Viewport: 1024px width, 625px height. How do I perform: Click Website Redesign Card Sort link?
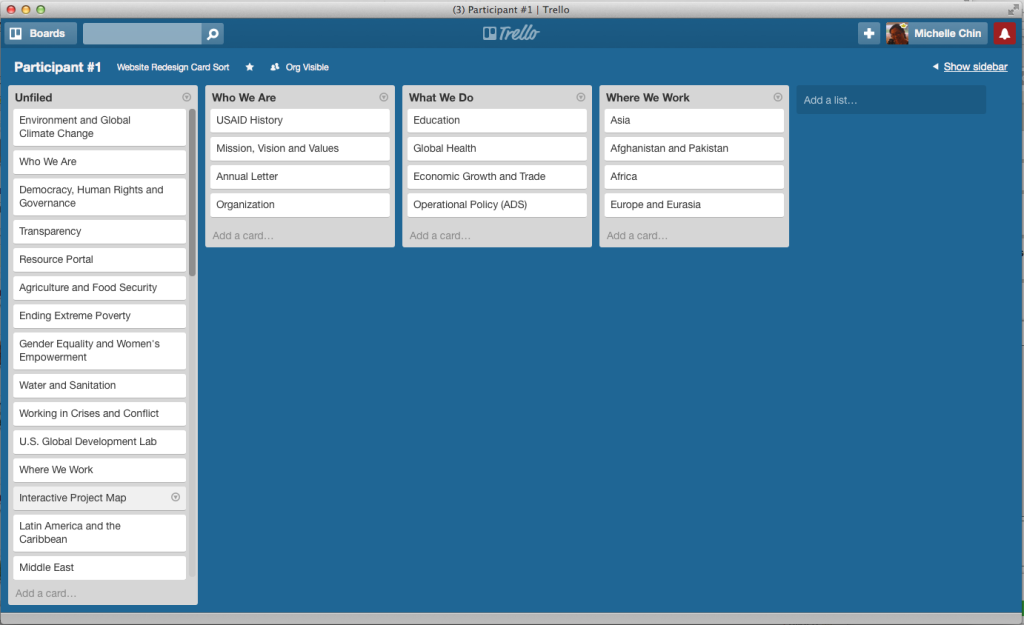[173, 67]
